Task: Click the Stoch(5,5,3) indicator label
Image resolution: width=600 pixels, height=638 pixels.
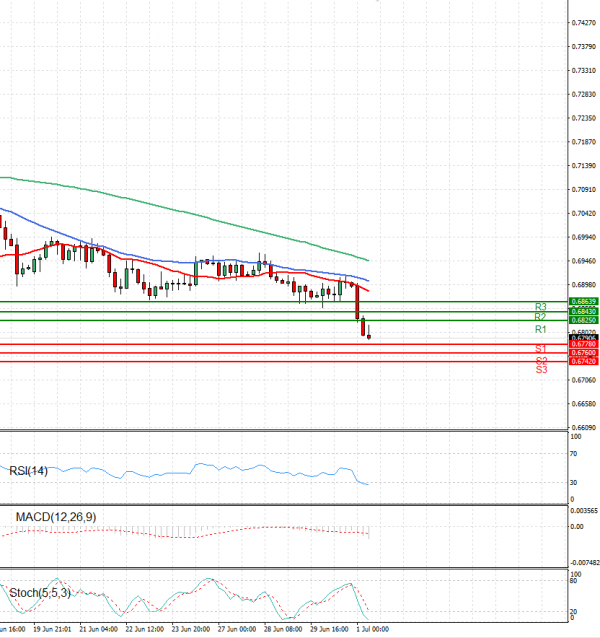Action: (40, 593)
